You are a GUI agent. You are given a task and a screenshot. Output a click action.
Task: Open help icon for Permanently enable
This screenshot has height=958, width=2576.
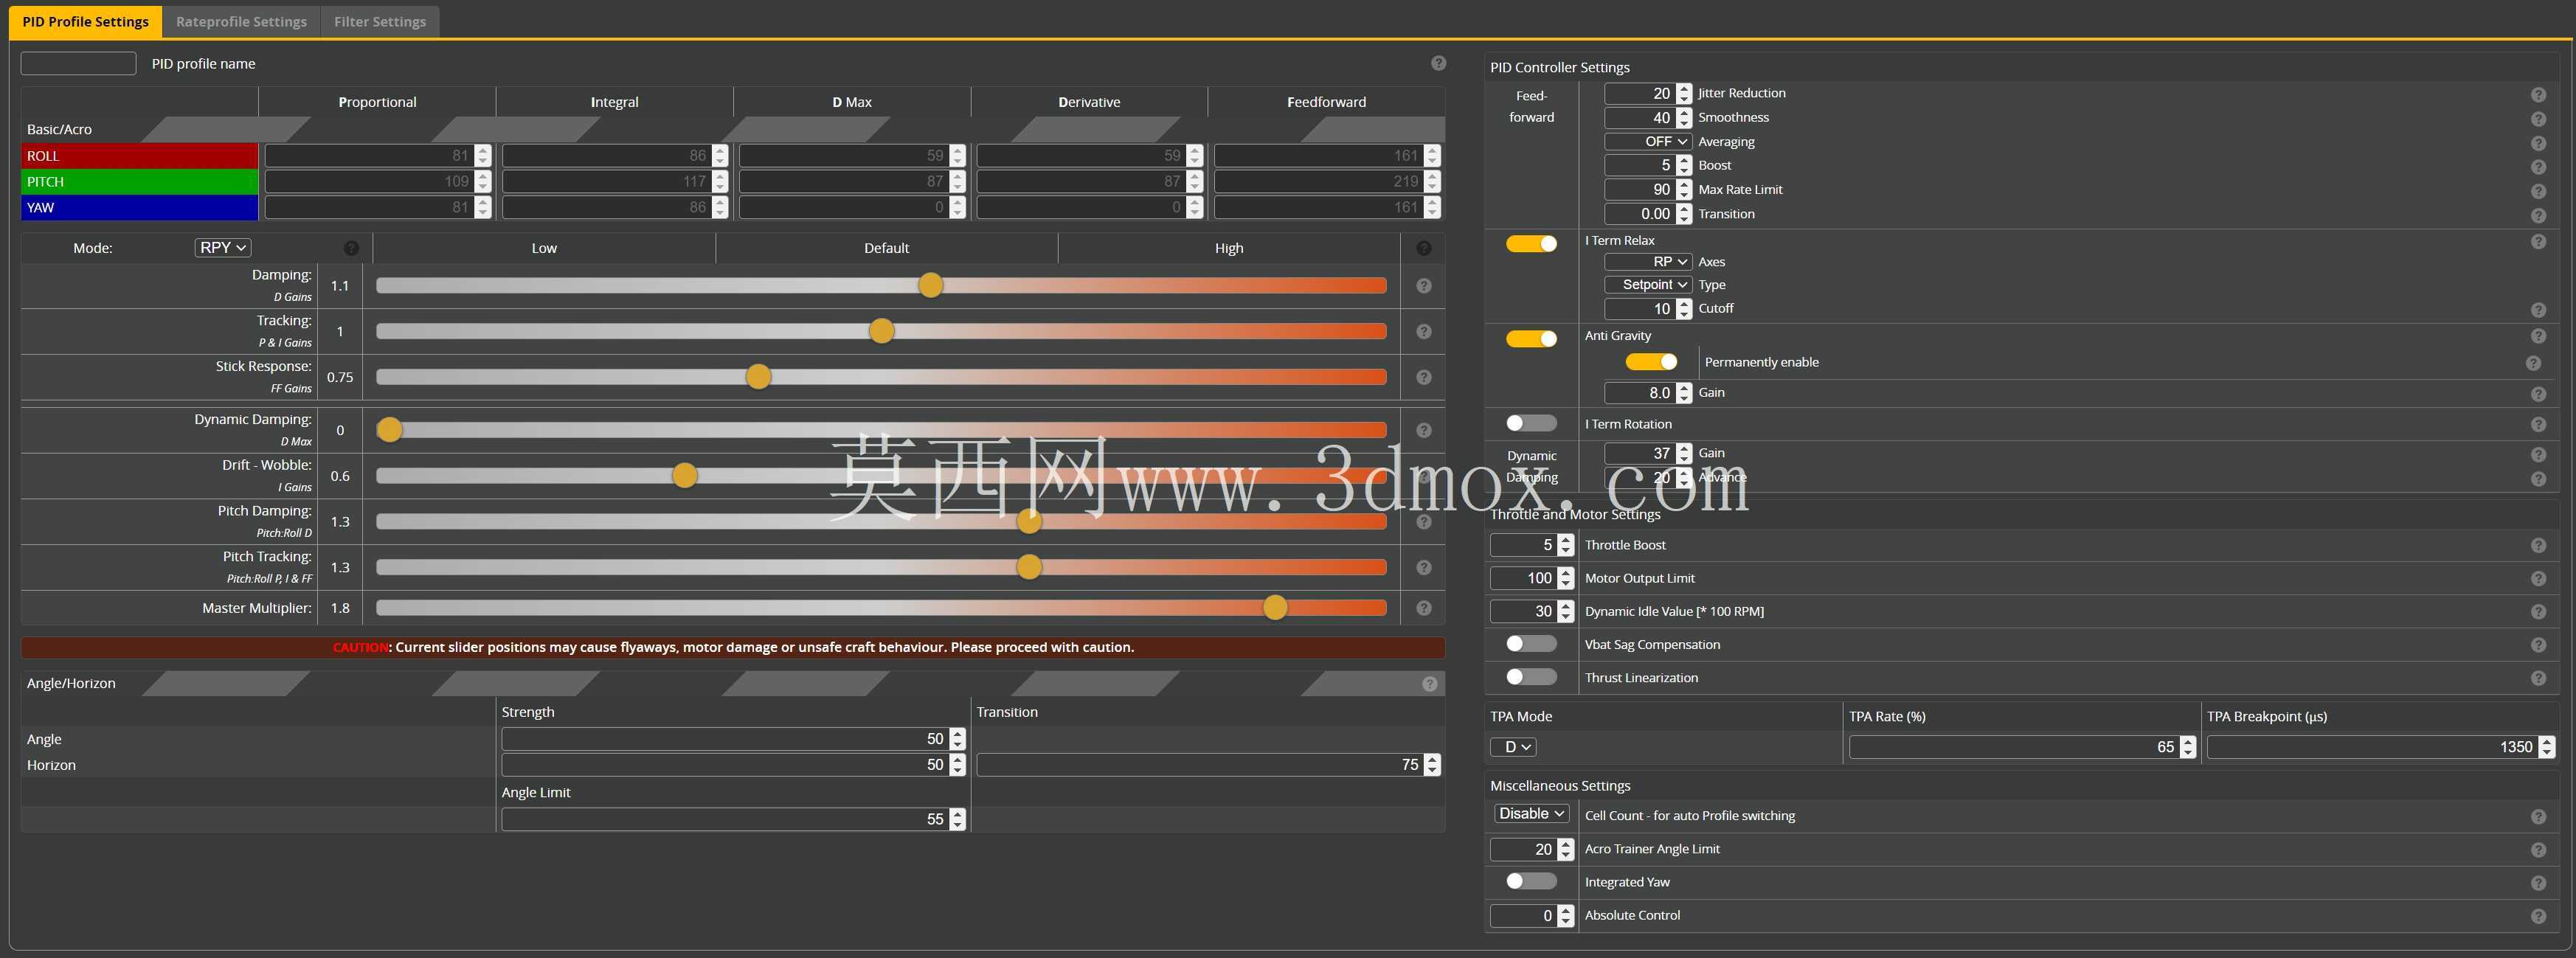click(x=2533, y=363)
